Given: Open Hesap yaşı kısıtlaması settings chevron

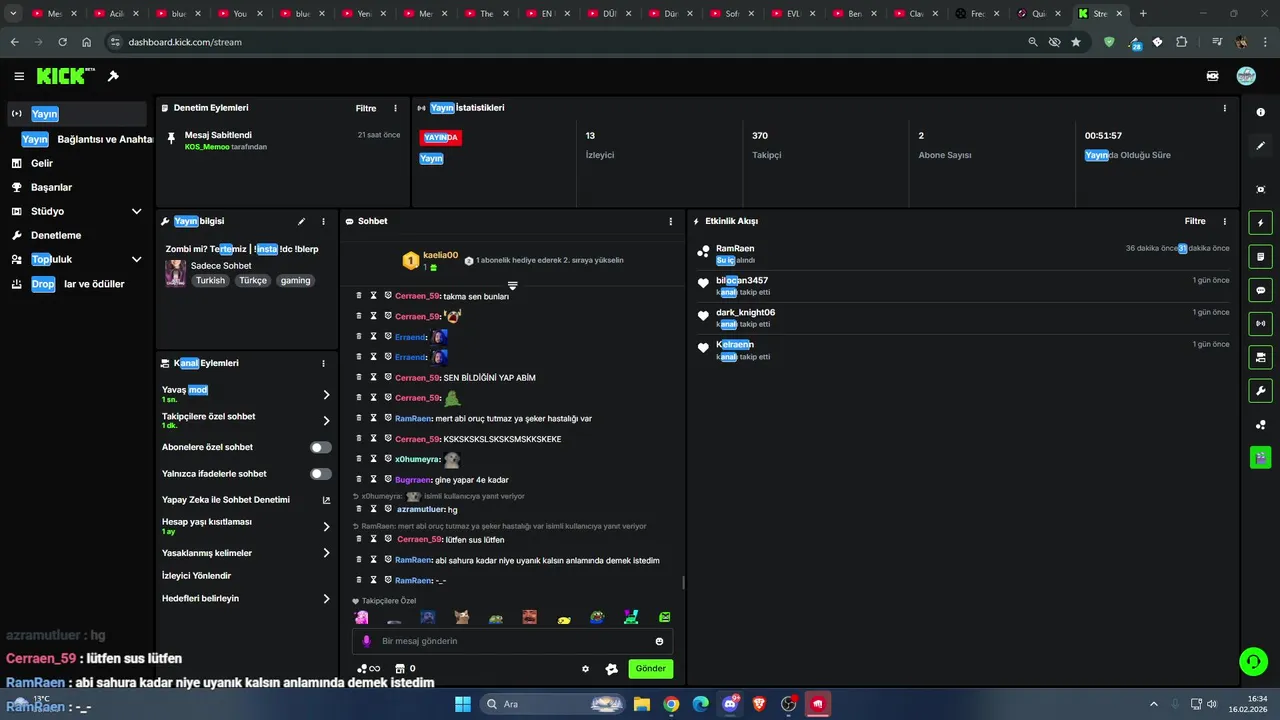Looking at the screenshot, I should point(326,527).
